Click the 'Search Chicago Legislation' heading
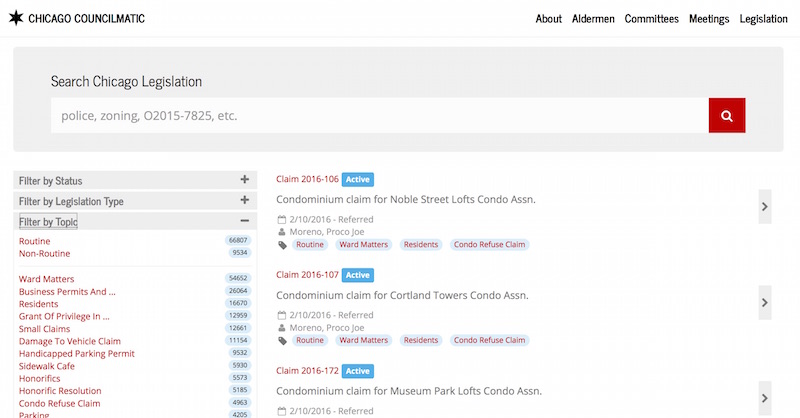Viewport: 800px width, 418px height. (x=126, y=82)
